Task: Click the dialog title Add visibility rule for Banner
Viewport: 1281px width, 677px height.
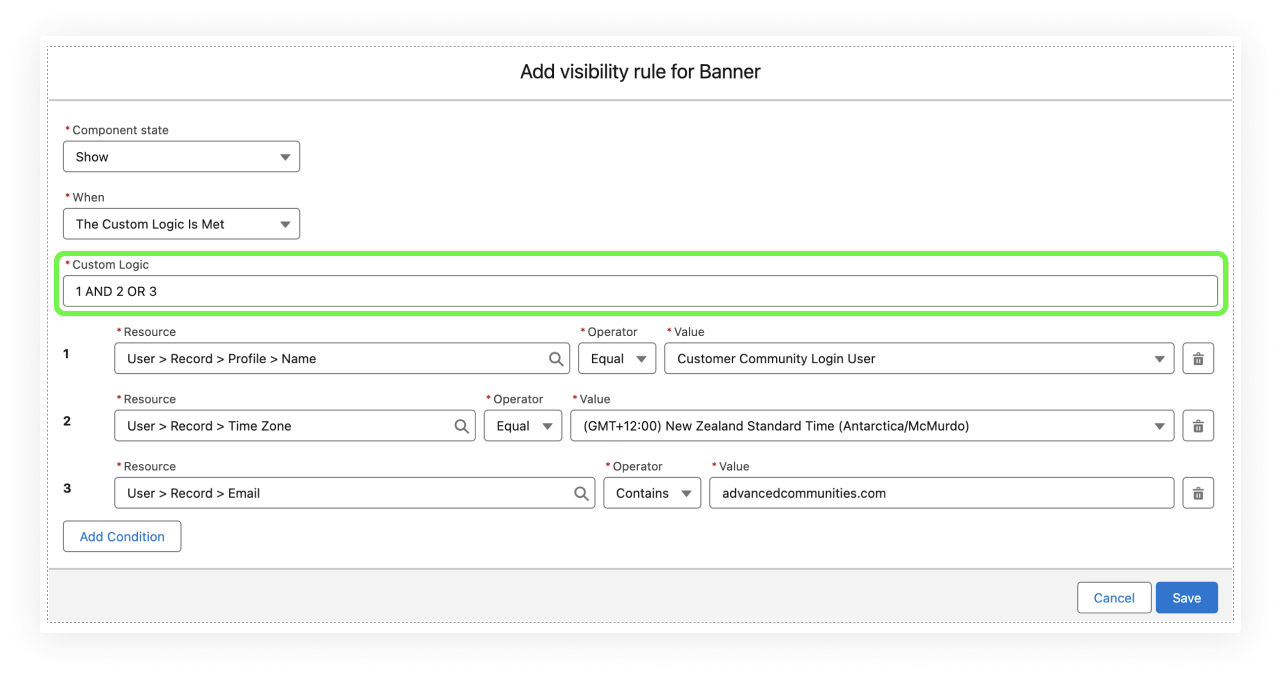Action: tap(640, 72)
